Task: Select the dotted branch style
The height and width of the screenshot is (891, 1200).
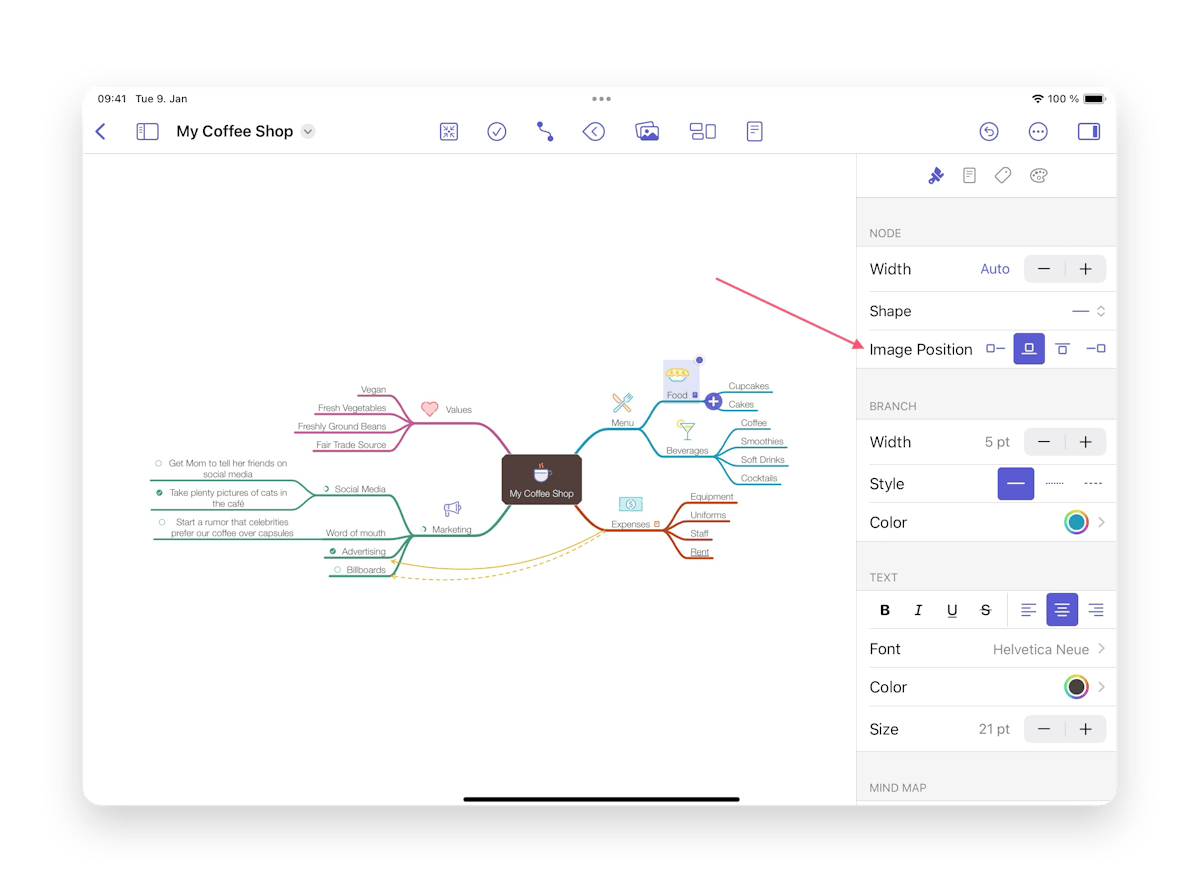Action: coord(1057,483)
